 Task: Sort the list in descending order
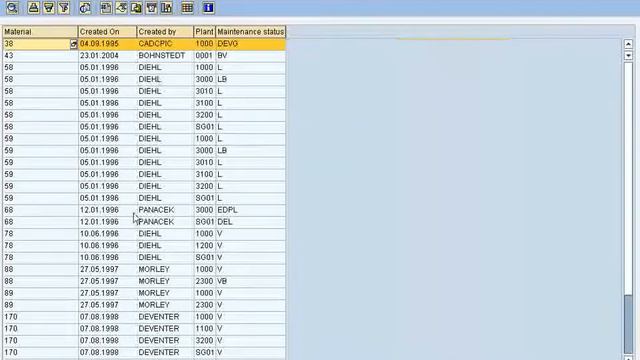(x=49, y=8)
